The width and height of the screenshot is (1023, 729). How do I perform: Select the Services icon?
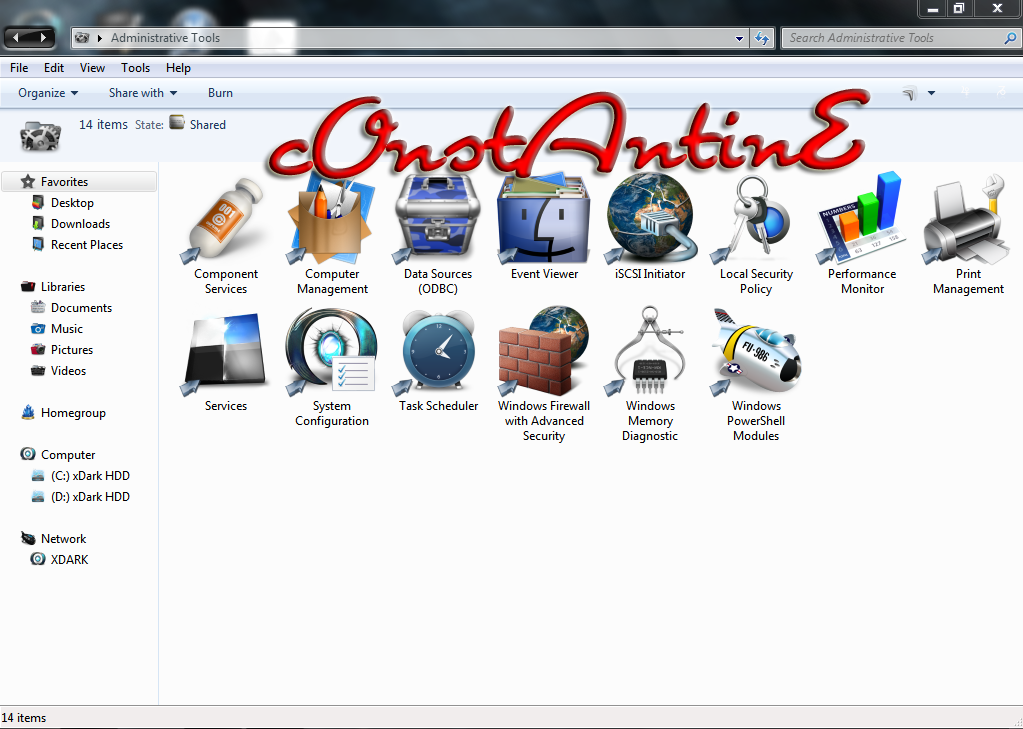[x=226, y=352]
